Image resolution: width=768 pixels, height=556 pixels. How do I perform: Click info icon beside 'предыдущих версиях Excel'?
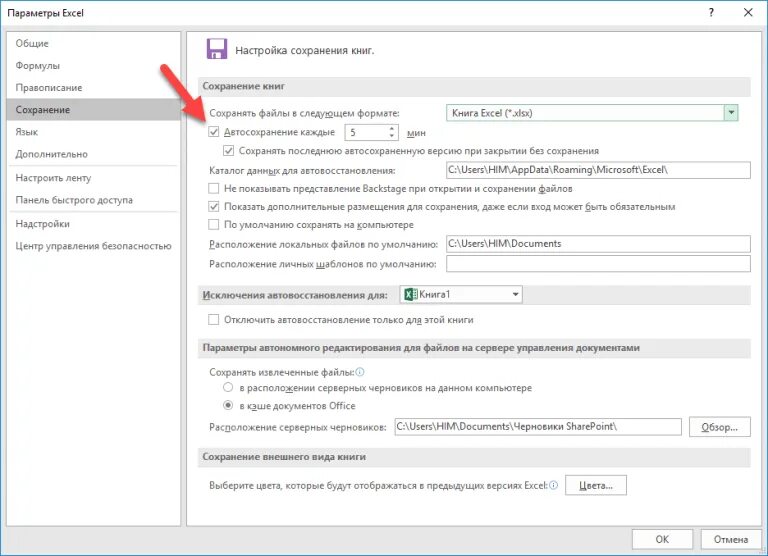point(553,485)
